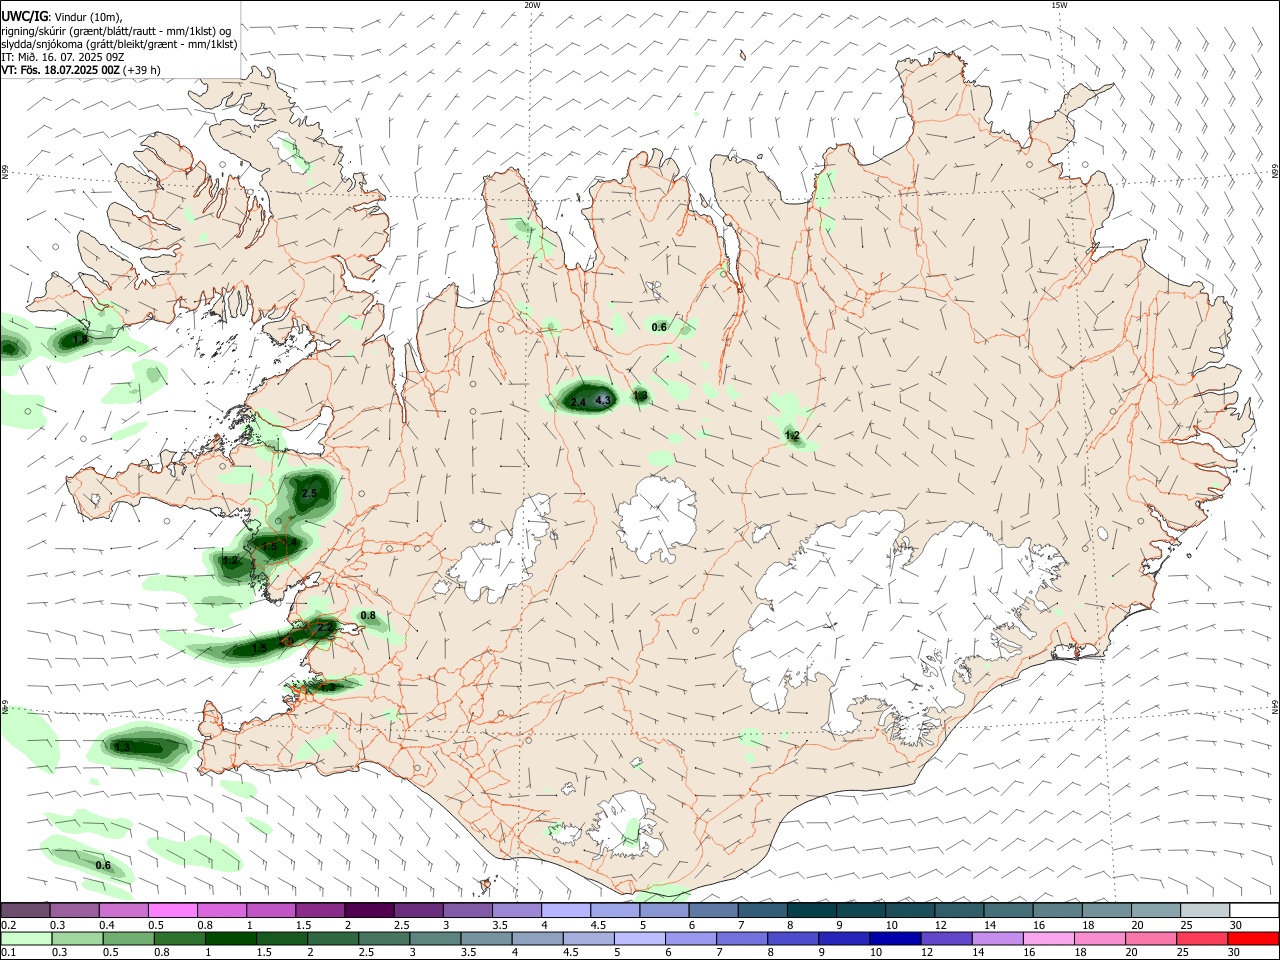Click the round Hofsjökull glacier in central Iceland
Viewport: 1280px width, 960px height.
coord(657,518)
